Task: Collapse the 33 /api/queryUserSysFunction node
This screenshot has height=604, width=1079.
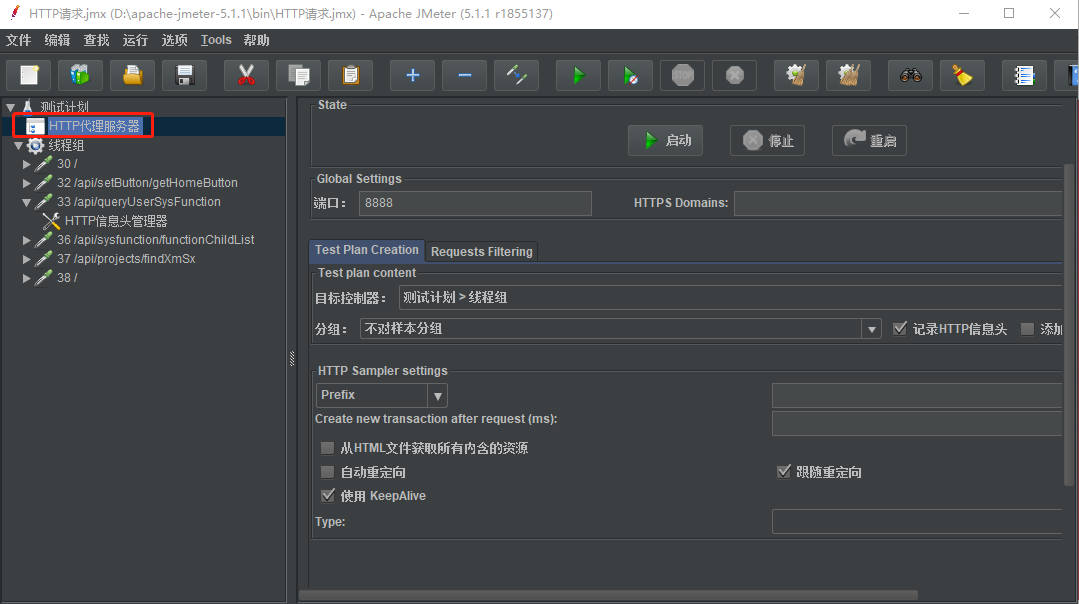Action: (x=26, y=203)
